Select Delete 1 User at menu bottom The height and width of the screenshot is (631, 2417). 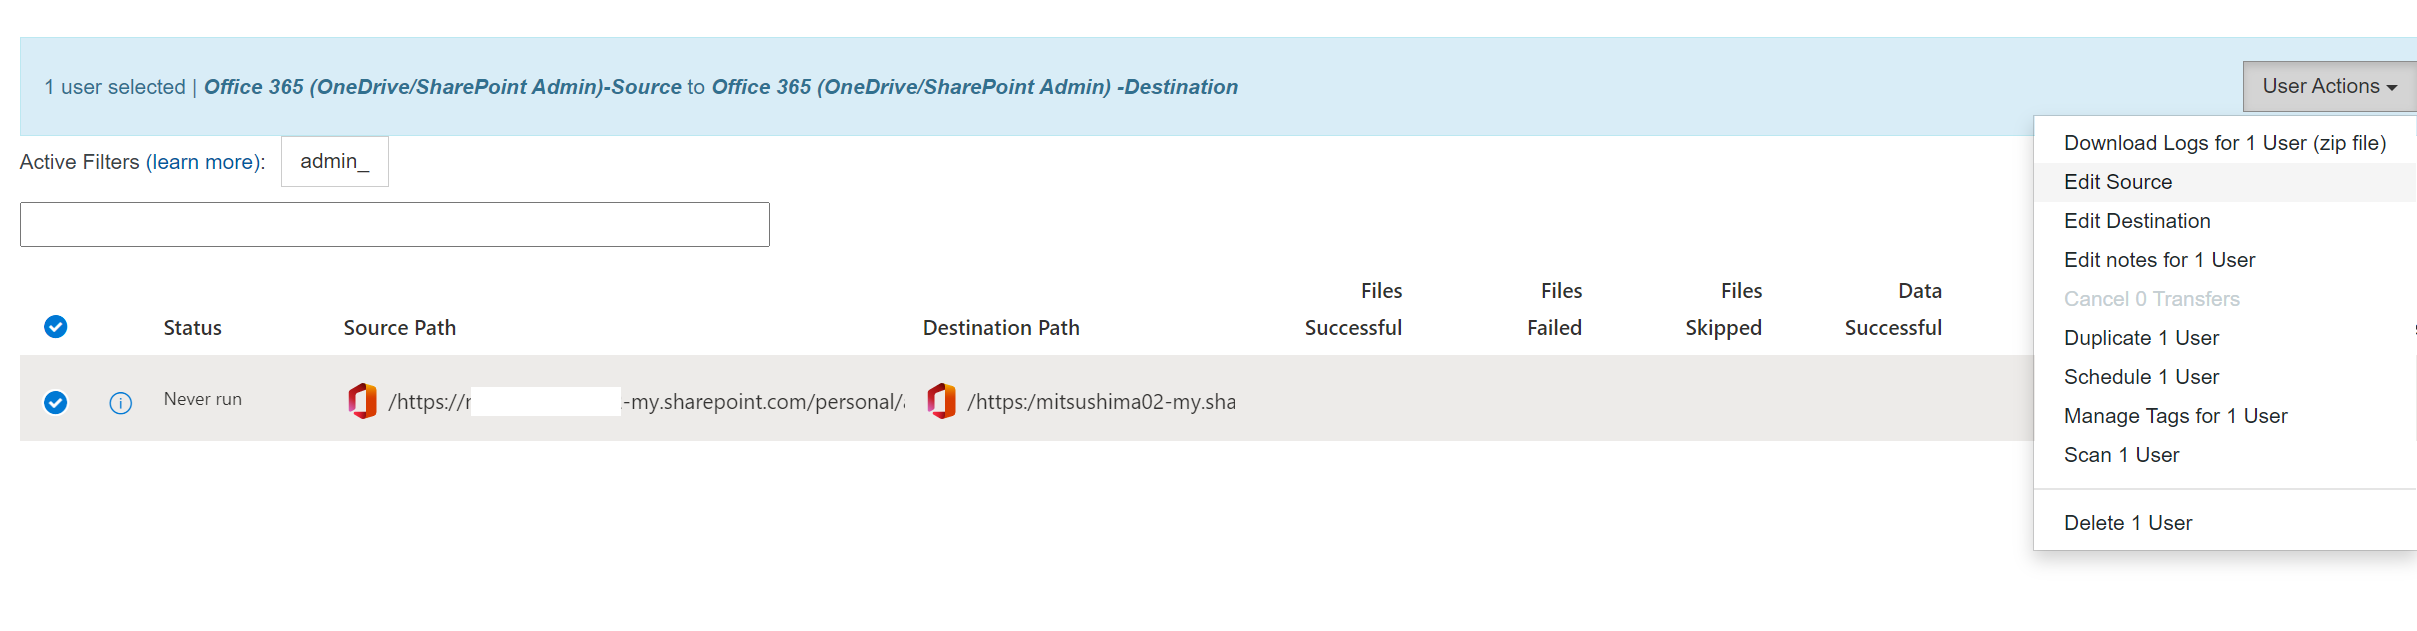(x=2127, y=523)
